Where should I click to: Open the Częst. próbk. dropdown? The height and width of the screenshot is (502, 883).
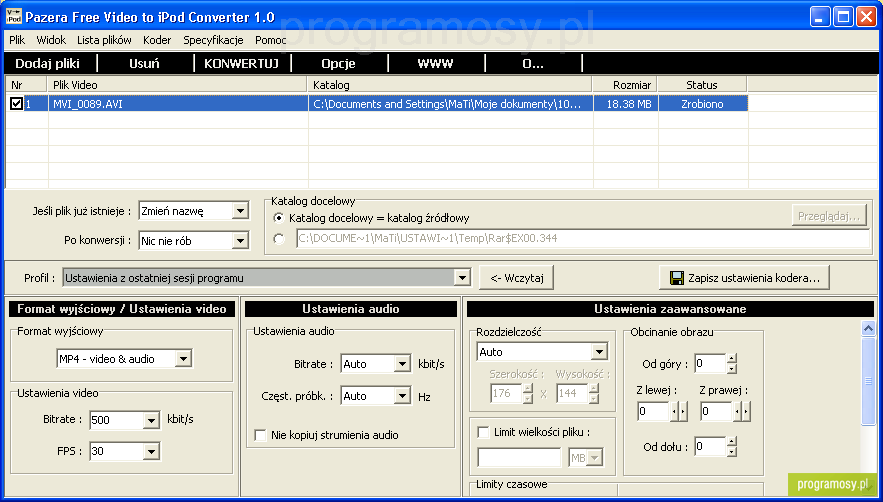click(402, 396)
